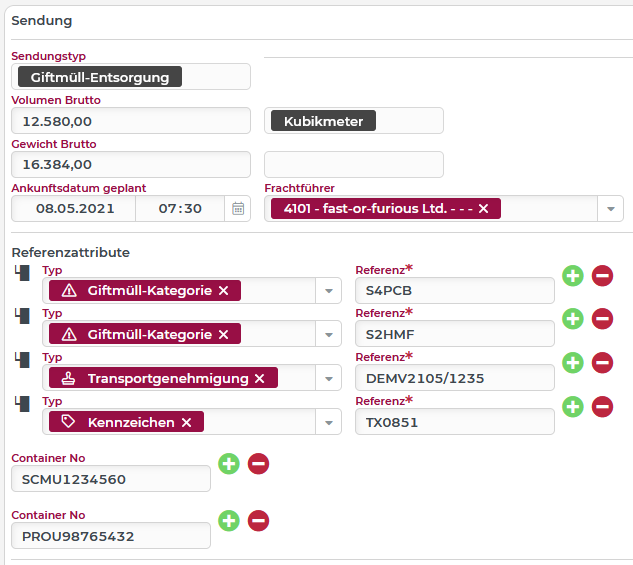Image resolution: width=633 pixels, height=565 pixels.
Task: Add container after SCMU1234560
Action: point(229,463)
